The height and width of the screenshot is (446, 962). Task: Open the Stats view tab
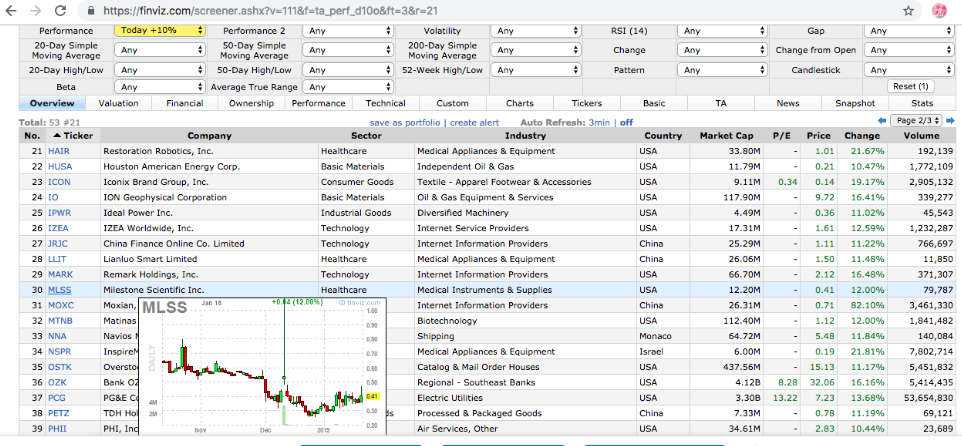point(922,103)
